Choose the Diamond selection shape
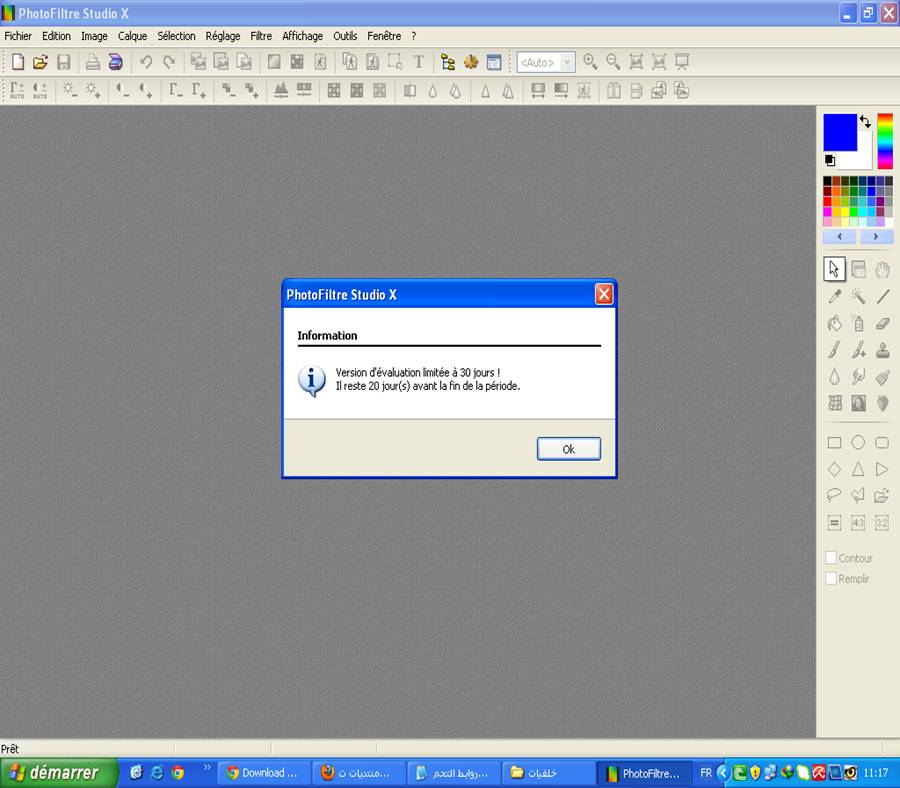The height and width of the screenshot is (788, 900). pos(835,469)
